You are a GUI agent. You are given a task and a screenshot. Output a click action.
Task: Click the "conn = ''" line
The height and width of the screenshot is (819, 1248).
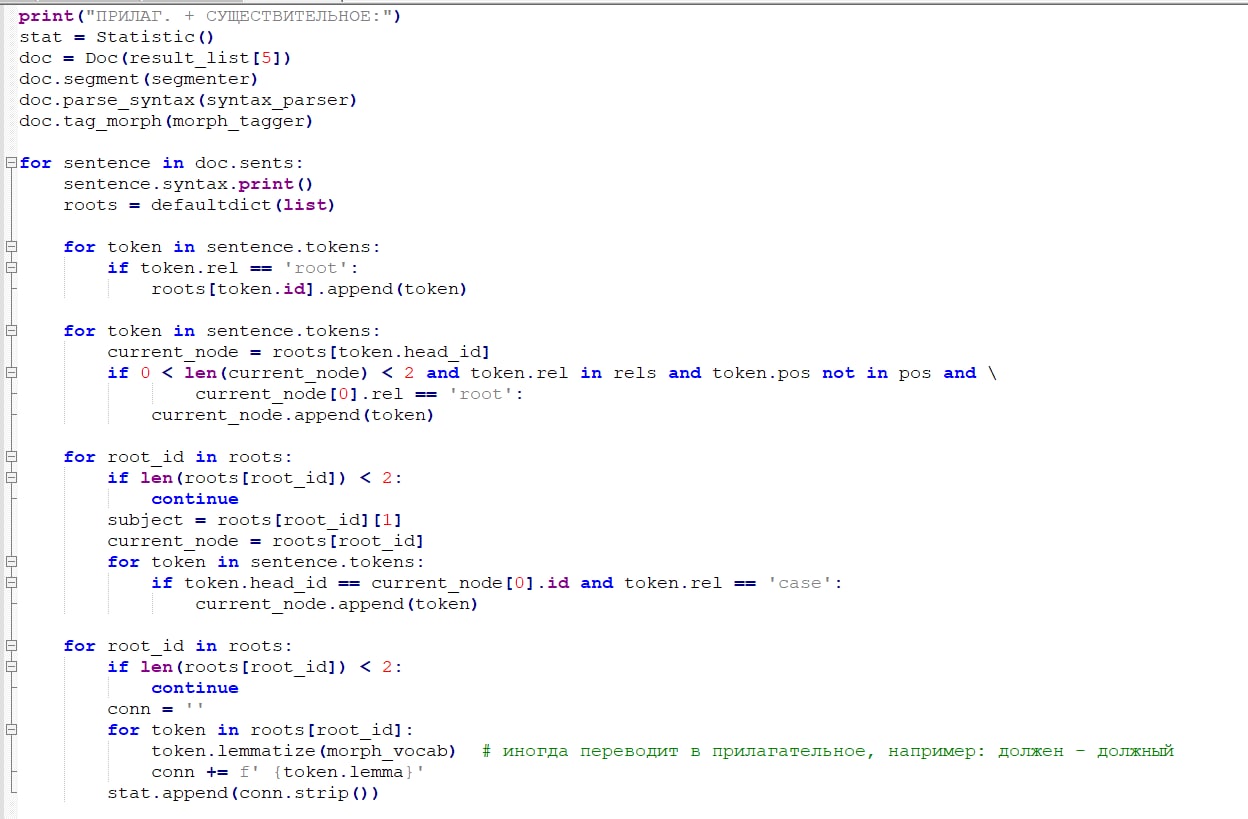click(x=156, y=709)
